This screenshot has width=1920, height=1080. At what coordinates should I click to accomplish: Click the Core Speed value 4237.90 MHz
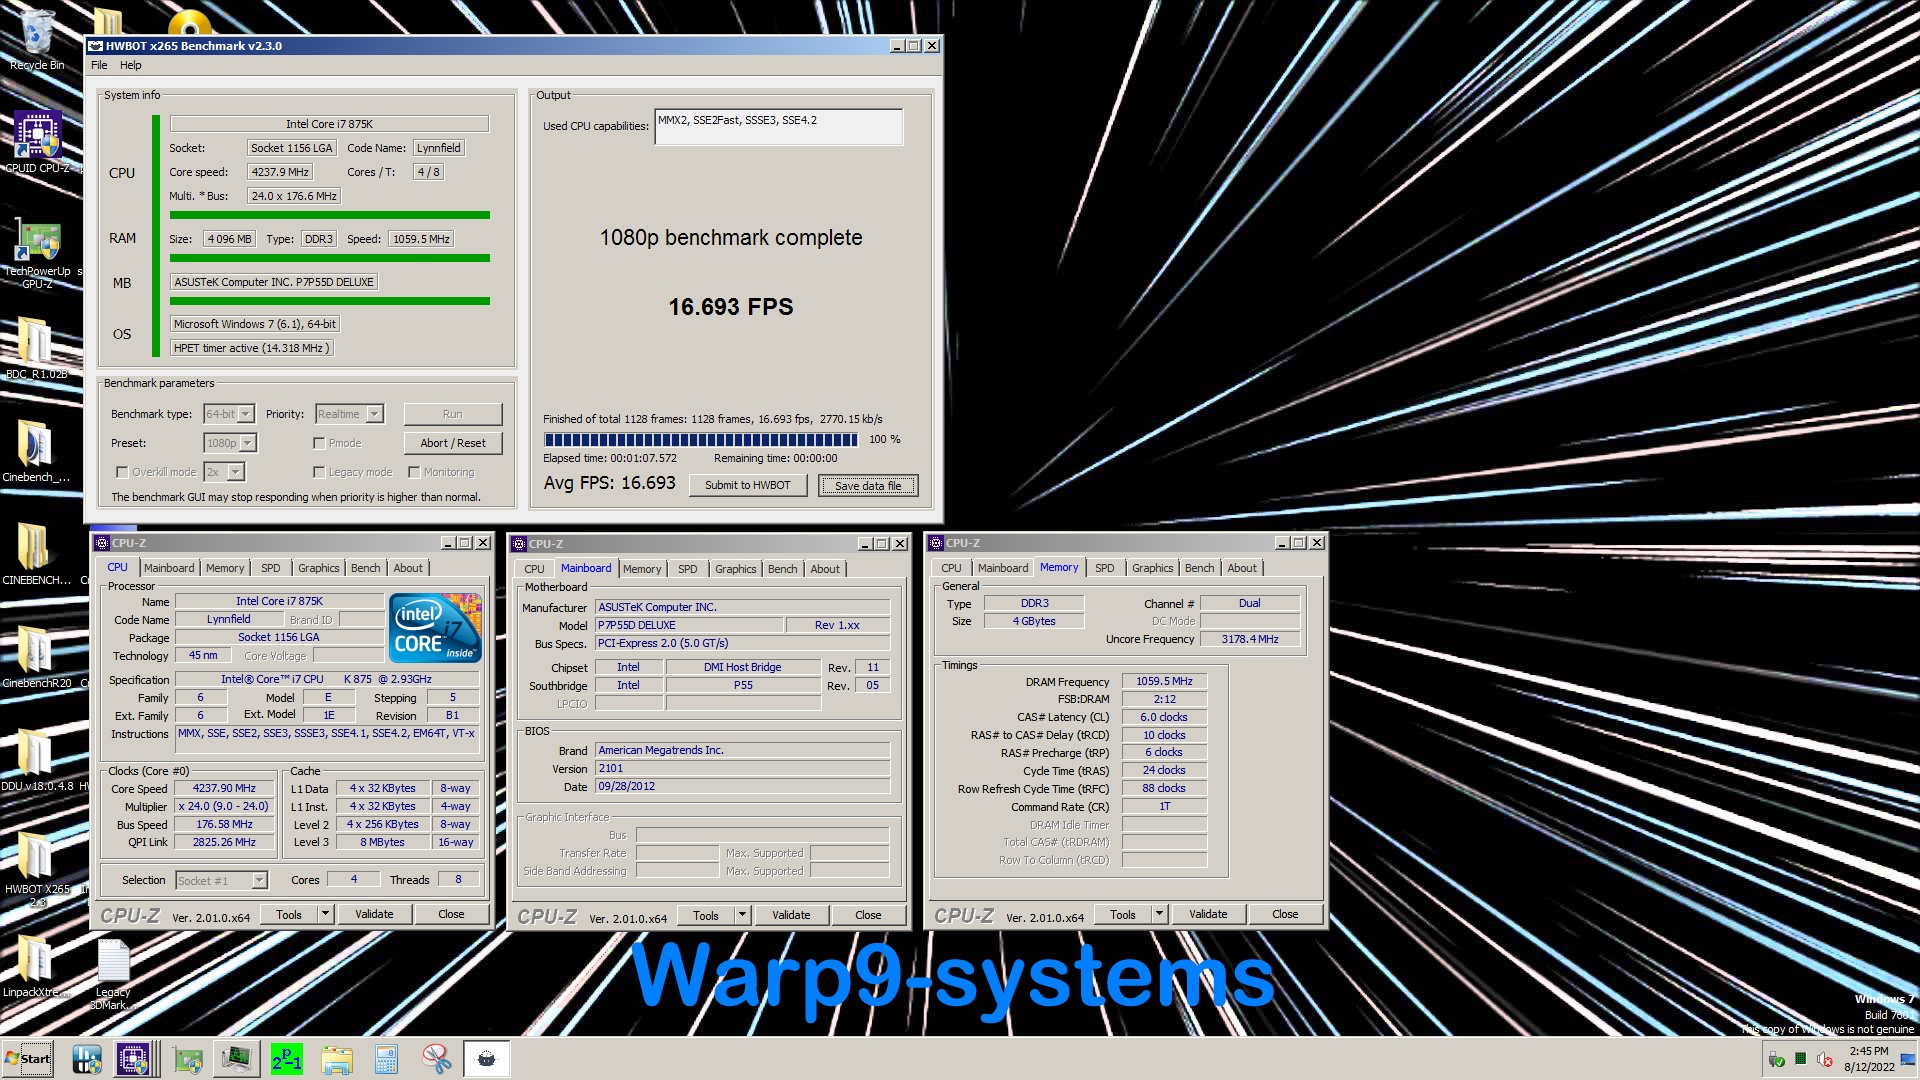[x=224, y=789]
